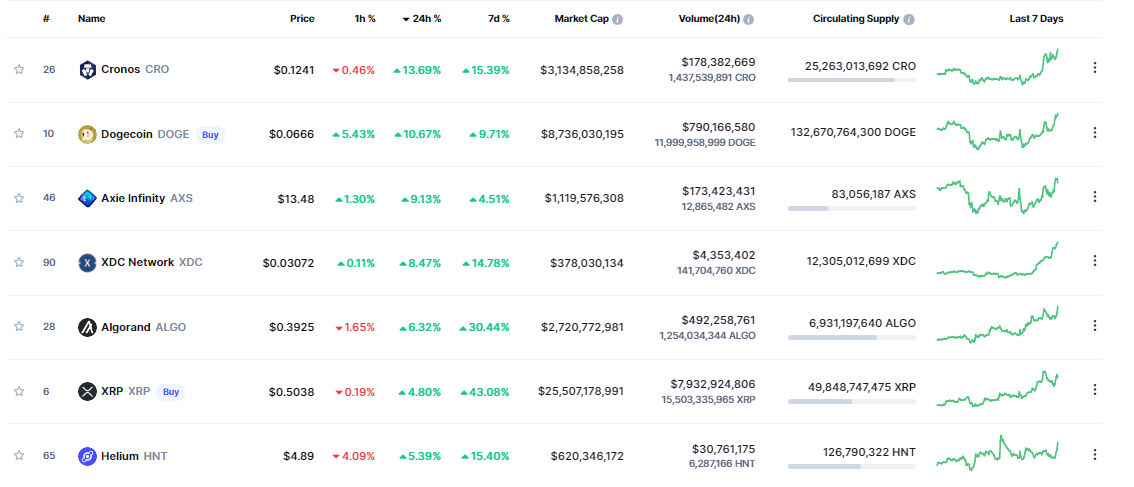
Task: Open the Algorand 7-day sparkline chart
Action: coord(997,324)
